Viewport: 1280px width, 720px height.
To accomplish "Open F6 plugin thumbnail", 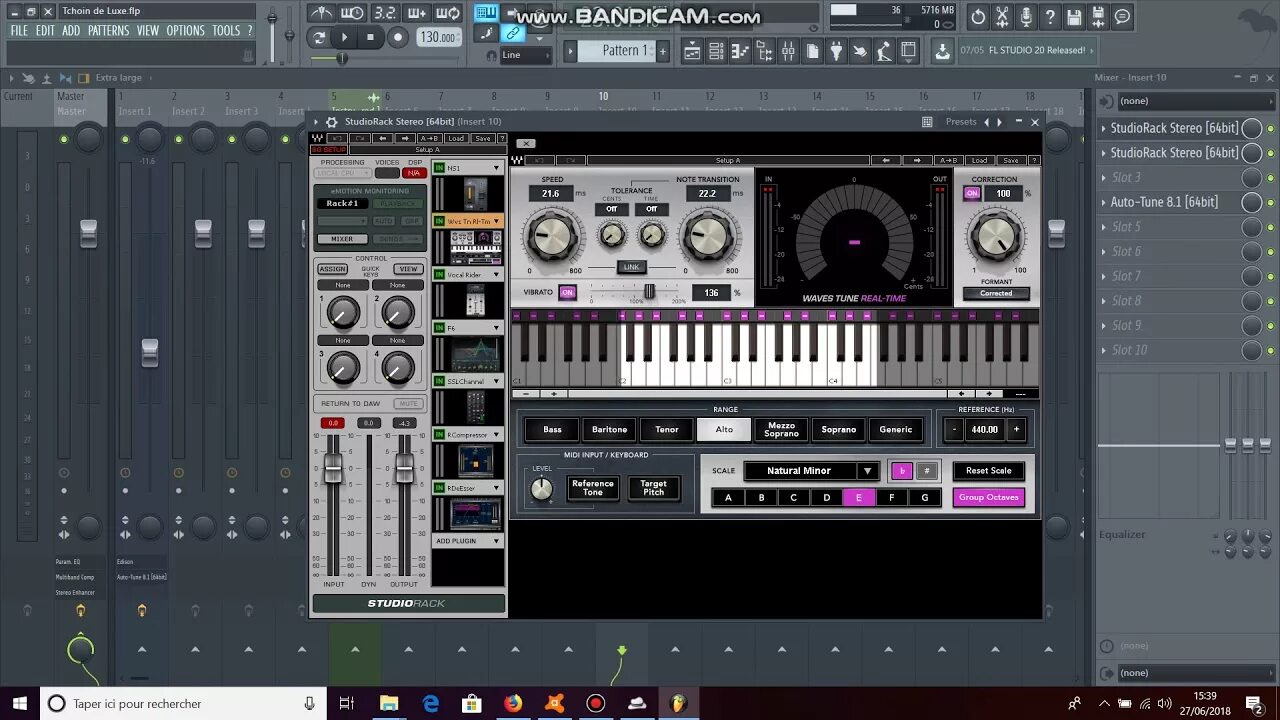I will (x=475, y=354).
